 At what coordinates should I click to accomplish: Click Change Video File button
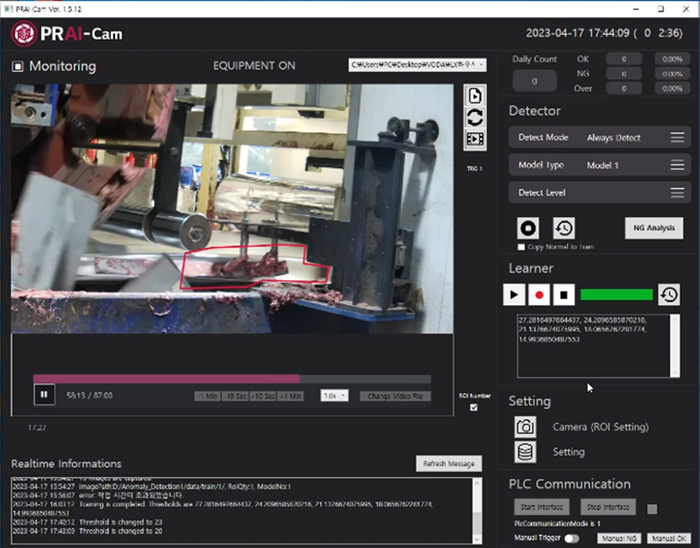[396, 396]
